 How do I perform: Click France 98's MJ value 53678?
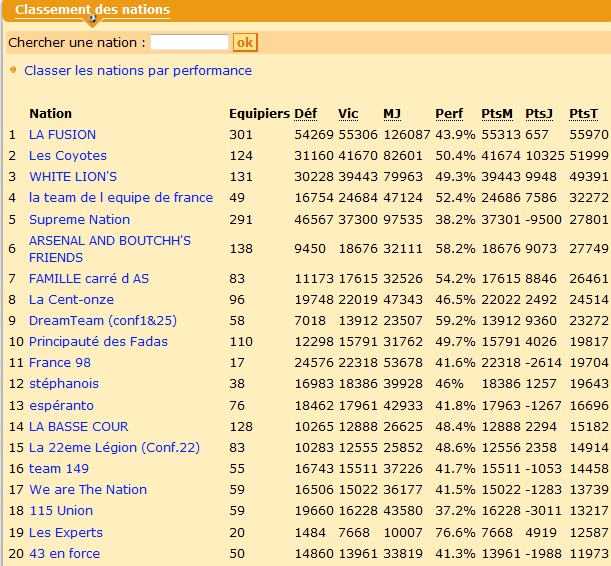tap(403, 363)
